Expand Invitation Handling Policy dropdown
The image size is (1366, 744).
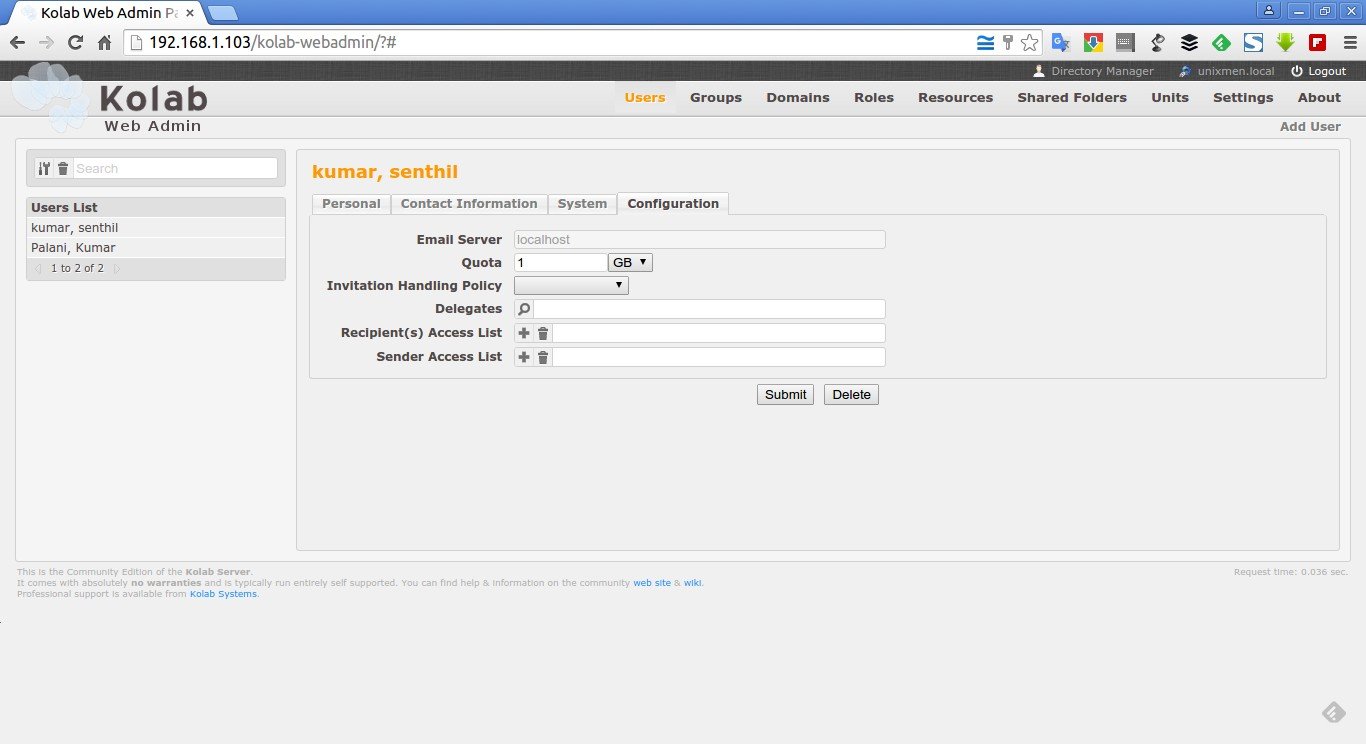click(x=571, y=286)
